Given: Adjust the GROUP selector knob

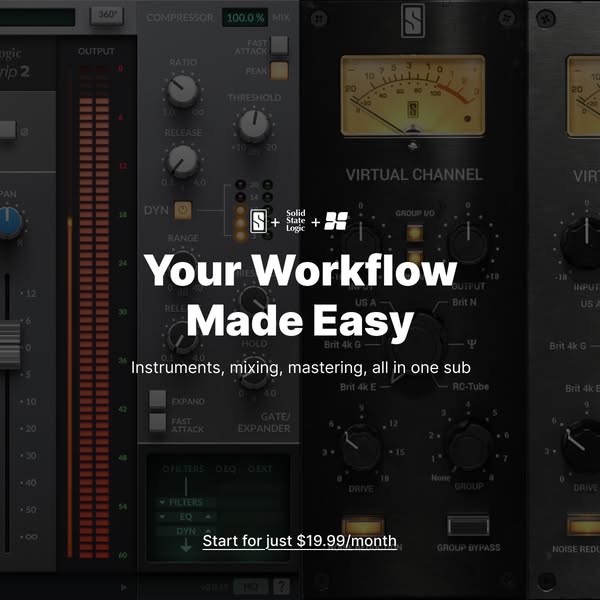Looking at the screenshot, I should [x=469, y=447].
